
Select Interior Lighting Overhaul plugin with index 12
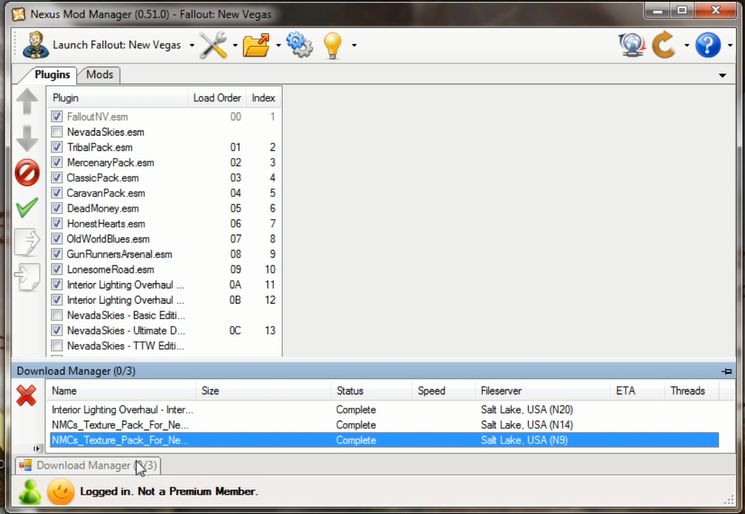pos(164,300)
